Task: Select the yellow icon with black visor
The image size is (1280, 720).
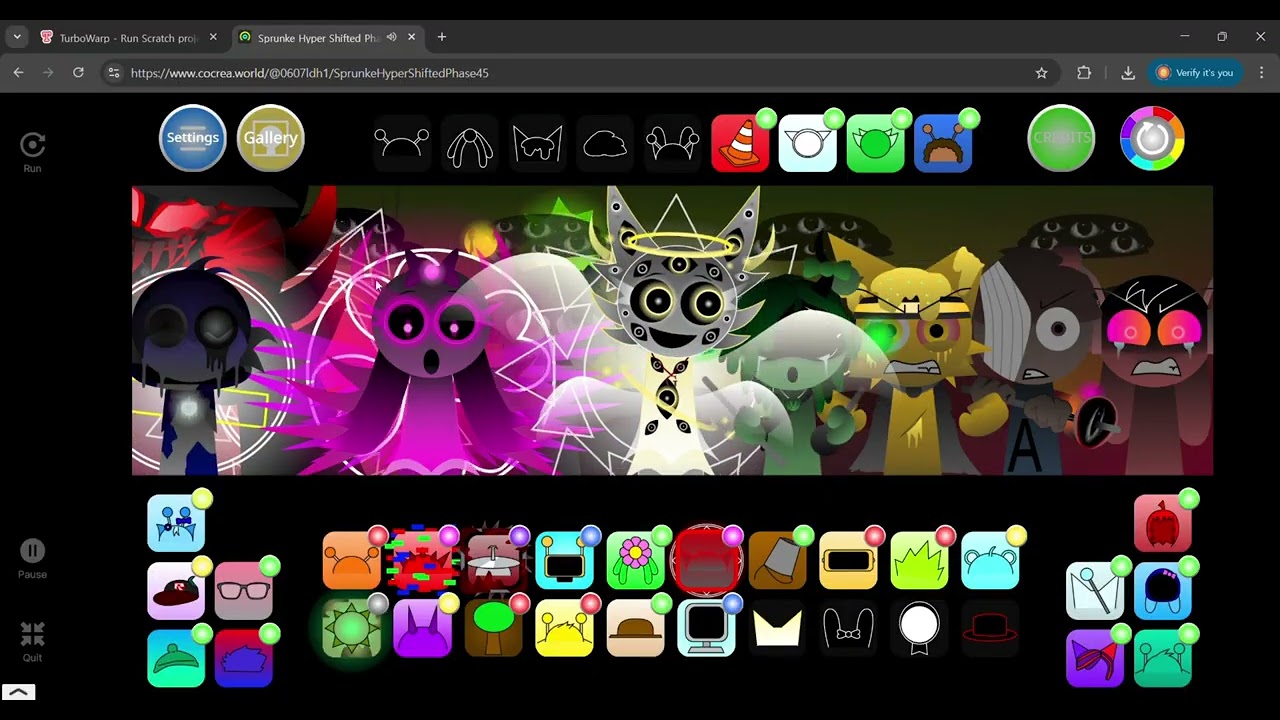Action: point(848,560)
